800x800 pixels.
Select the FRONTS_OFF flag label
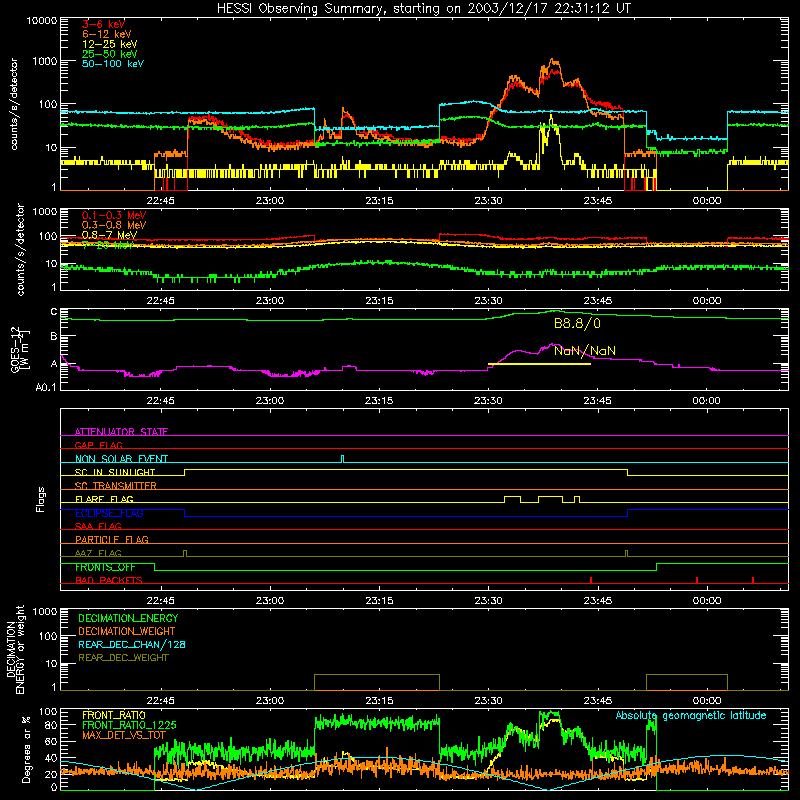click(105, 567)
